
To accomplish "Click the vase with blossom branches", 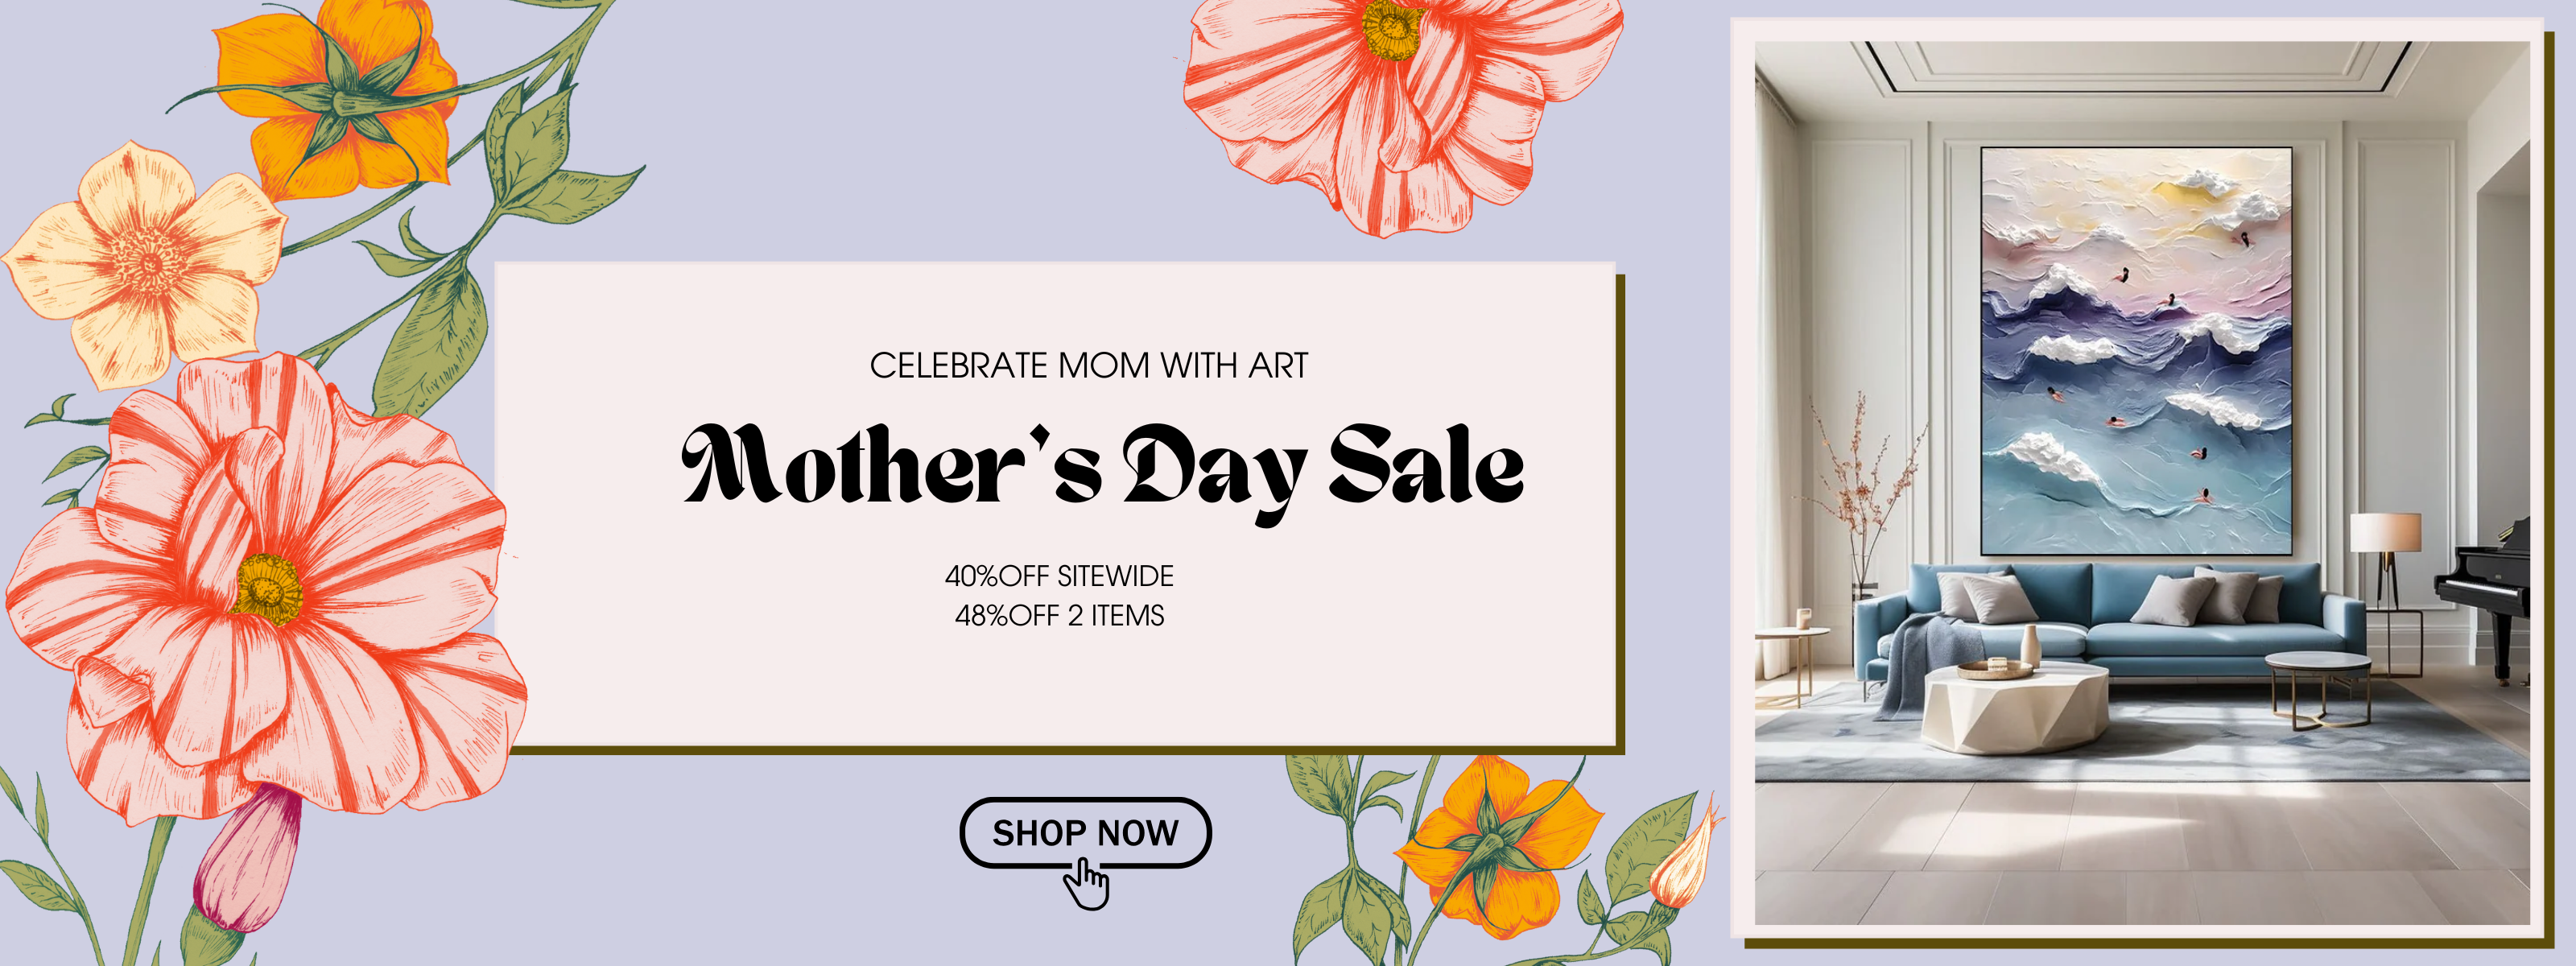I will [1860, 500].
